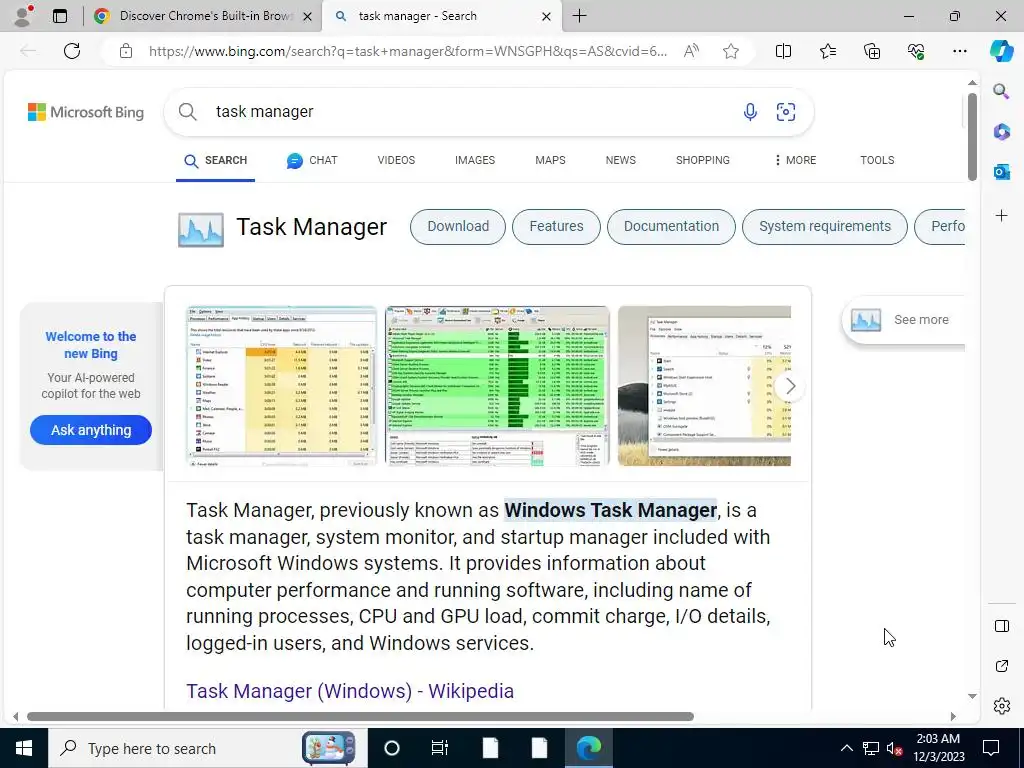Switch to MAPS results
1024x768 pixels.
pos(550,161)
